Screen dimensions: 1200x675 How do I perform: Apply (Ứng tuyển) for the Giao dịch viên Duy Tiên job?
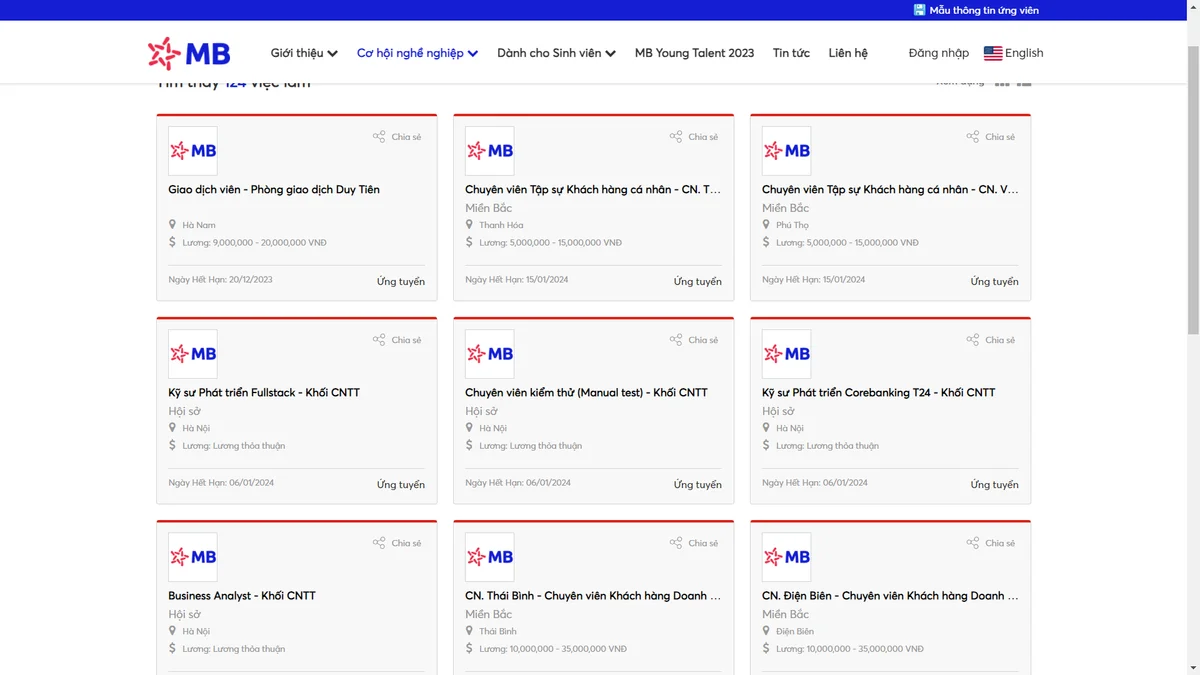(x=401, y=282)
